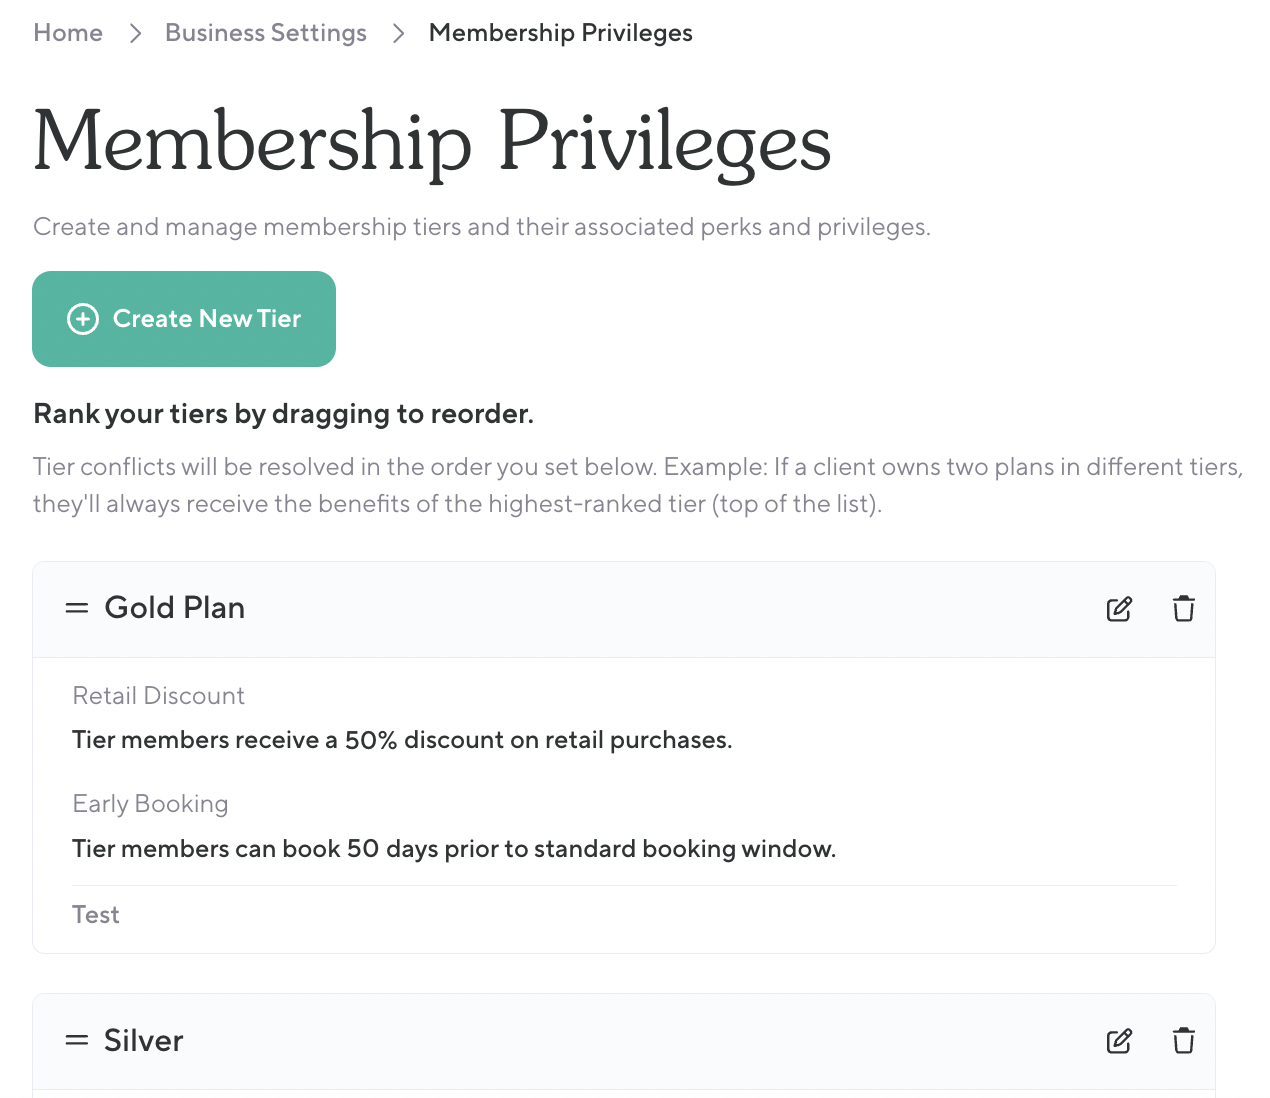Click the Test note in Gold Plan
Viewport: 1270px width, 1098px height.
[x=96, y=915]
